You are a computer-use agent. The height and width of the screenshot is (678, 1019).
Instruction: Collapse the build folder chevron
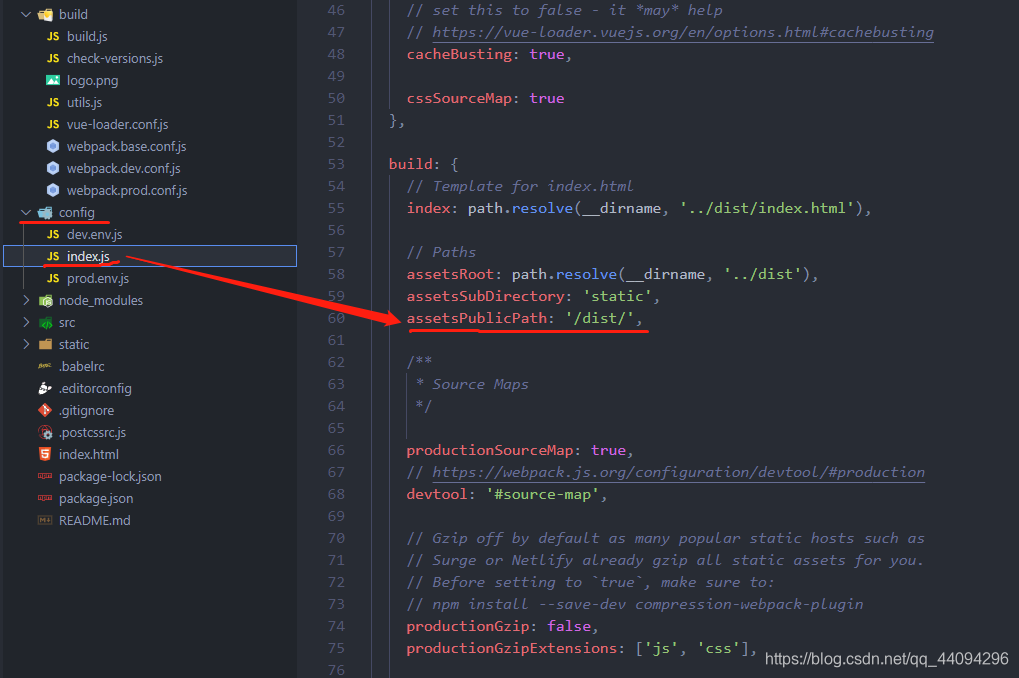tap(26, 14)
